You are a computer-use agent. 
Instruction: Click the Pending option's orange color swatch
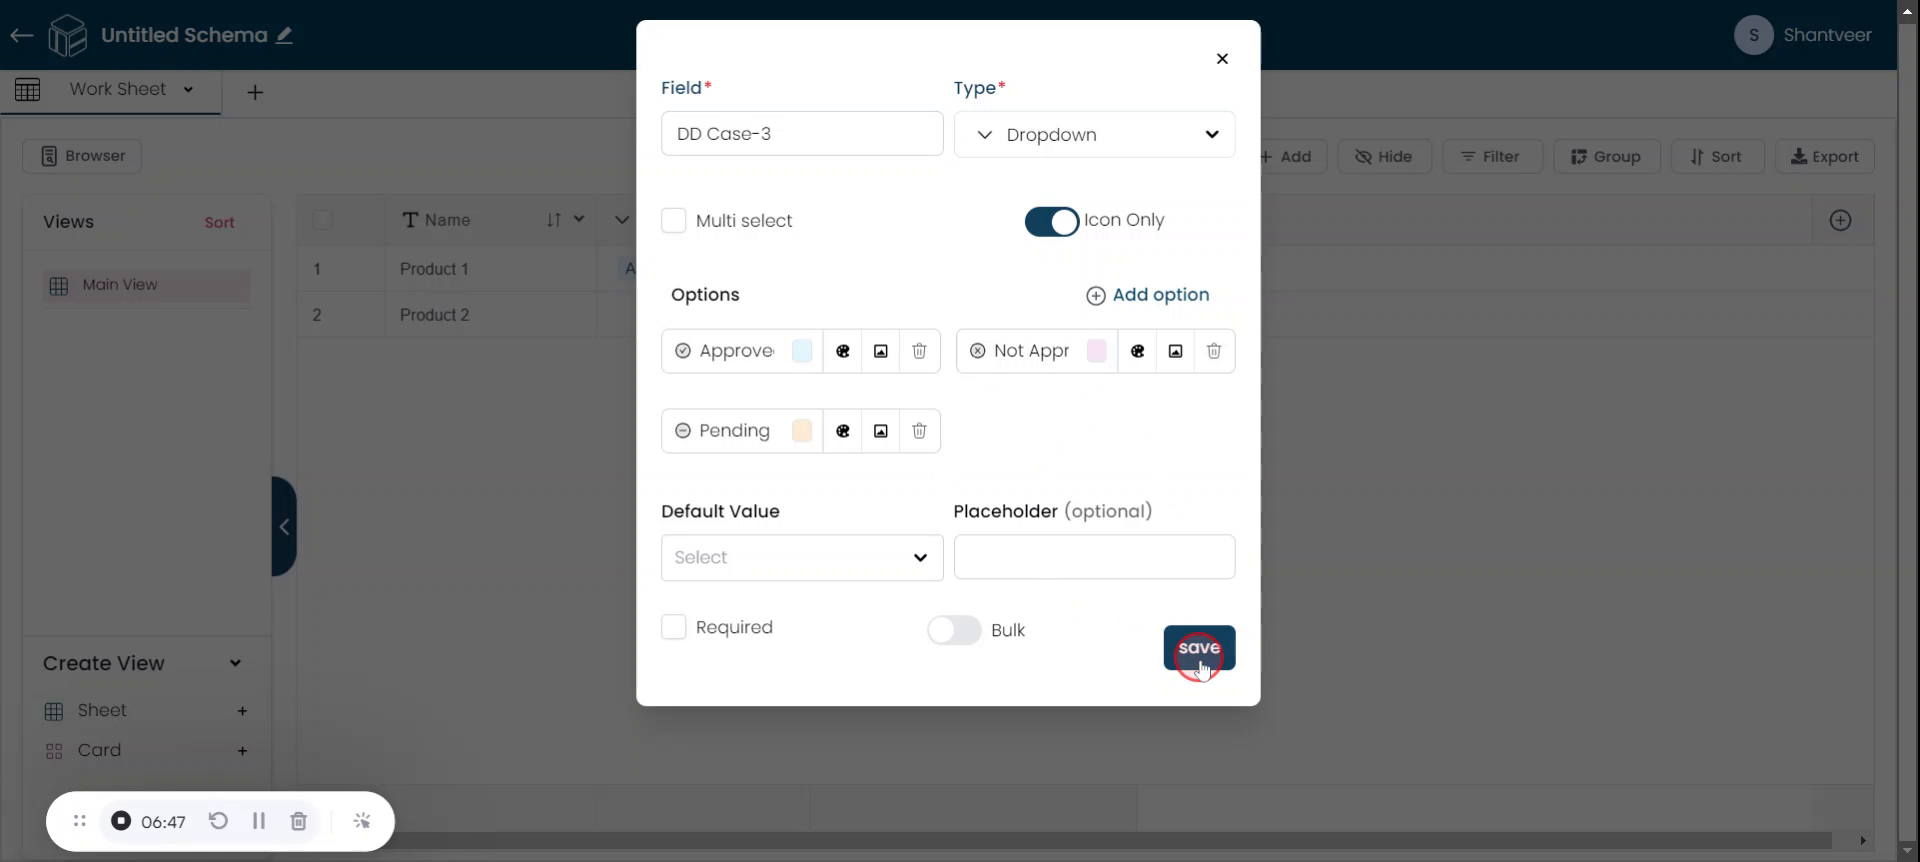tap(801, 431)
